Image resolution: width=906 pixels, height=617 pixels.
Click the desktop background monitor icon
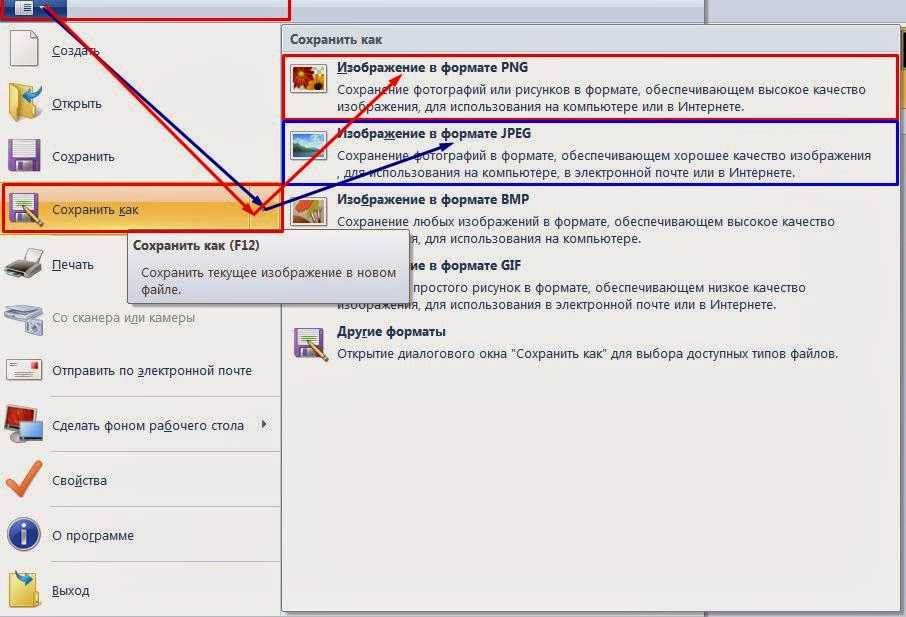pos(24,424)
